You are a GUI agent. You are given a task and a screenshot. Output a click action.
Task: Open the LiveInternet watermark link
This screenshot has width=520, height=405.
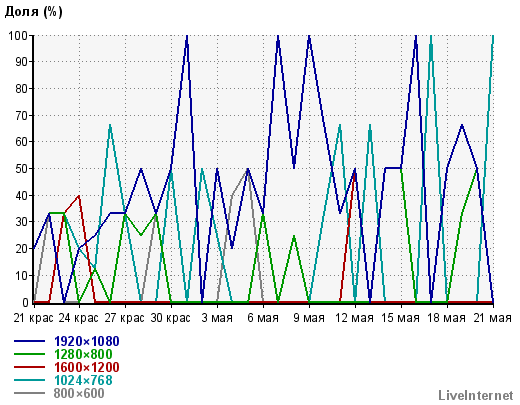tap(476, 395)
